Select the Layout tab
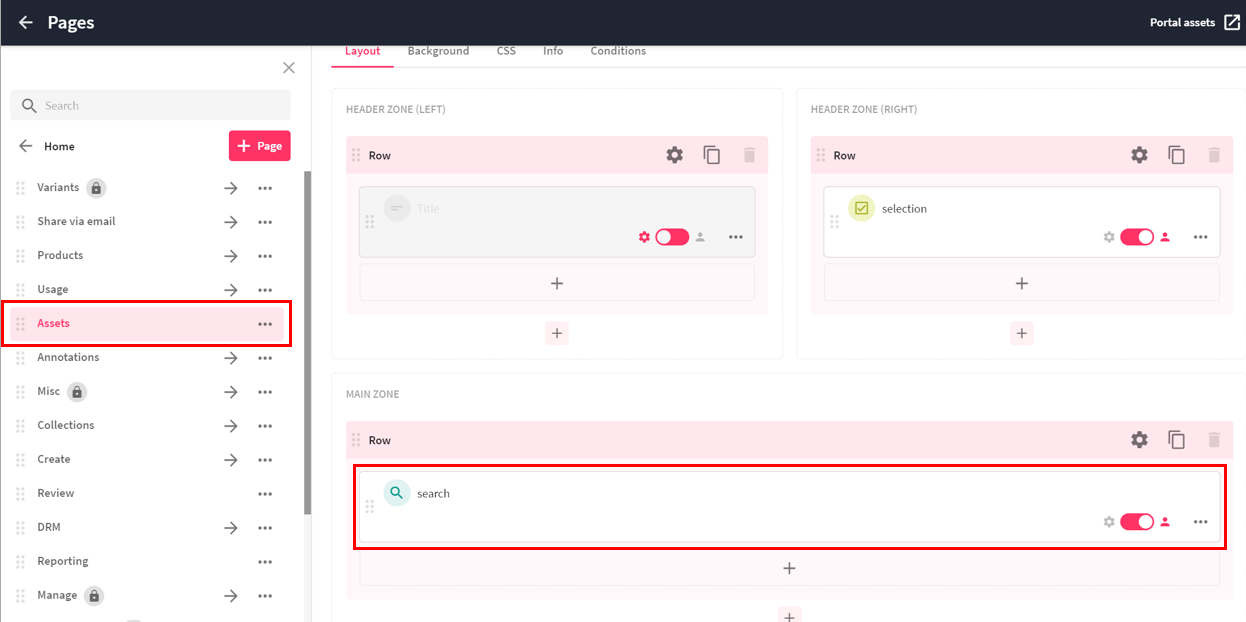1246x622 pixels. click(x=362, y=51)
